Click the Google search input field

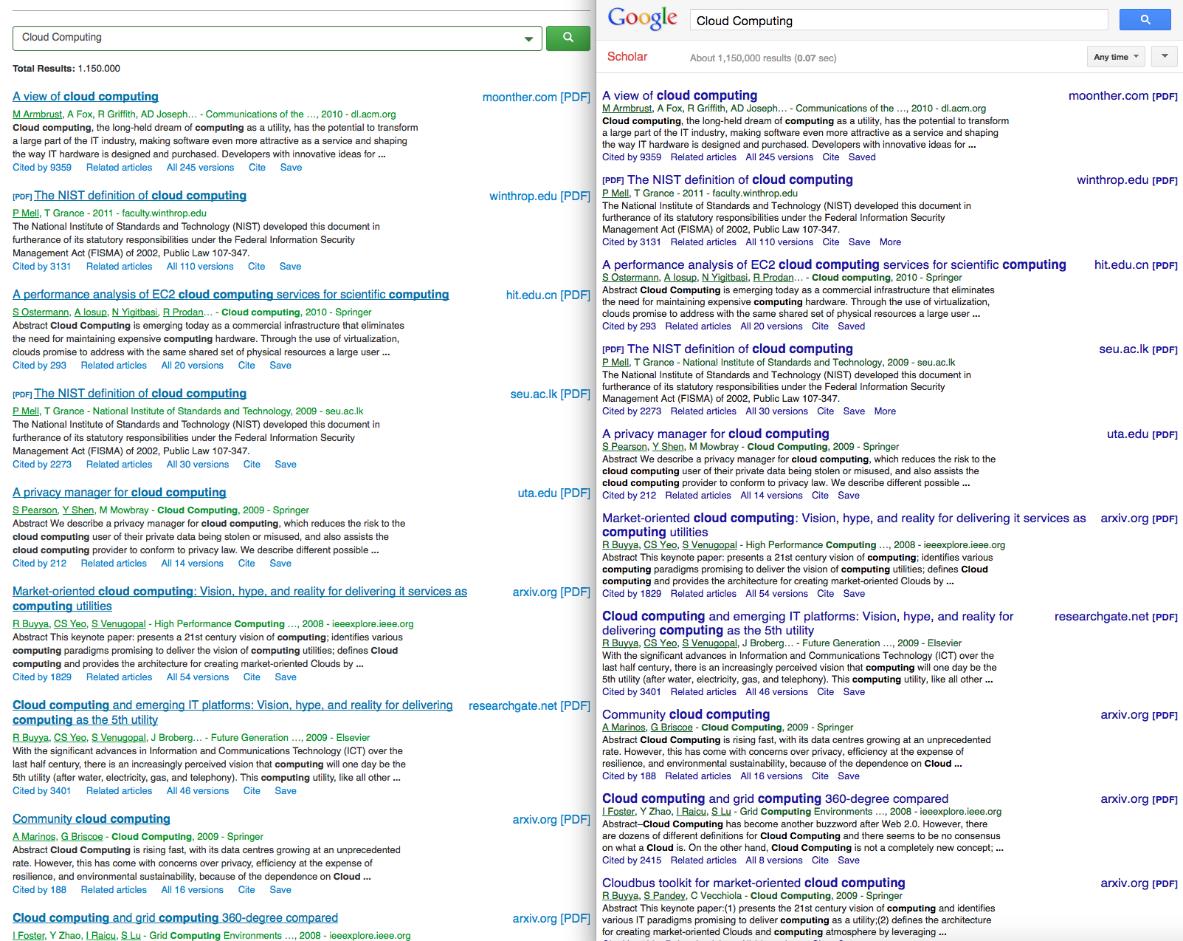[899, 20]
